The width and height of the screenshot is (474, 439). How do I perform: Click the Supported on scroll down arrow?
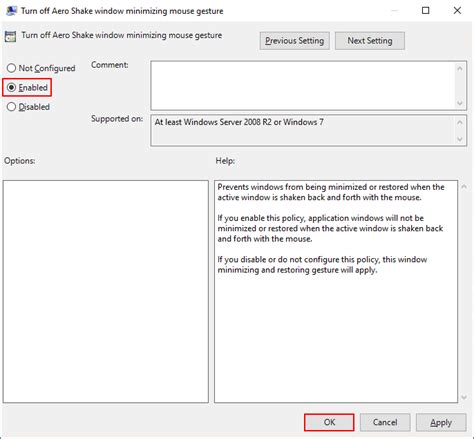[x=460, y=139]
